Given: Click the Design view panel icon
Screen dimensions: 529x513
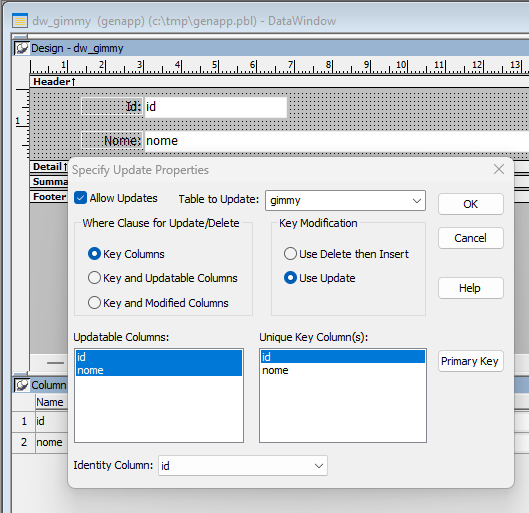Looking at the screenshot, I should coord(22,48).
